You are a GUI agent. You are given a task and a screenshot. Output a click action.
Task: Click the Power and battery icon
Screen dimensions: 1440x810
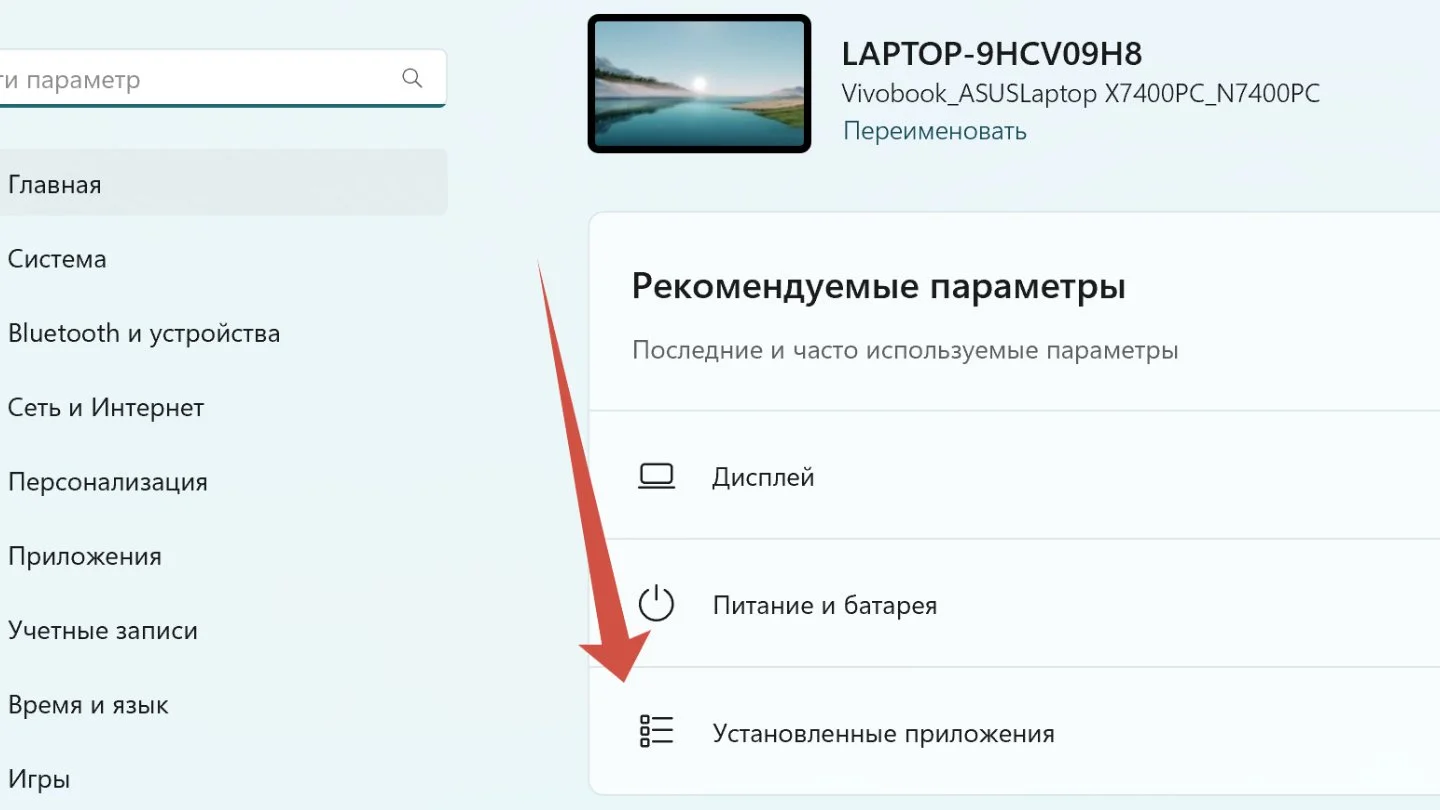tap(656, 605)
